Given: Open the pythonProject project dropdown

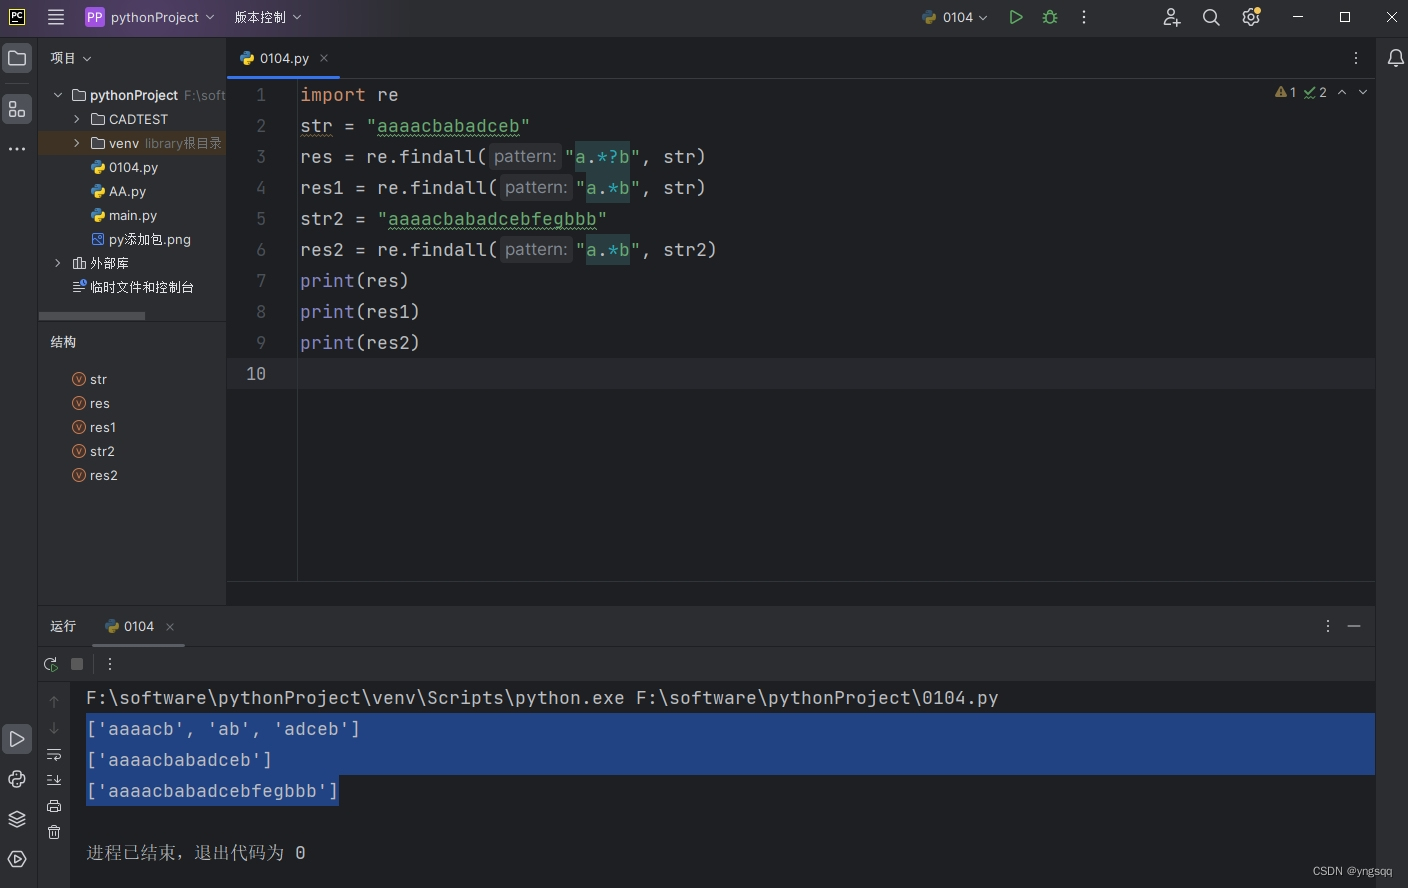Looking at the screenshot, I should coord(150,17).
